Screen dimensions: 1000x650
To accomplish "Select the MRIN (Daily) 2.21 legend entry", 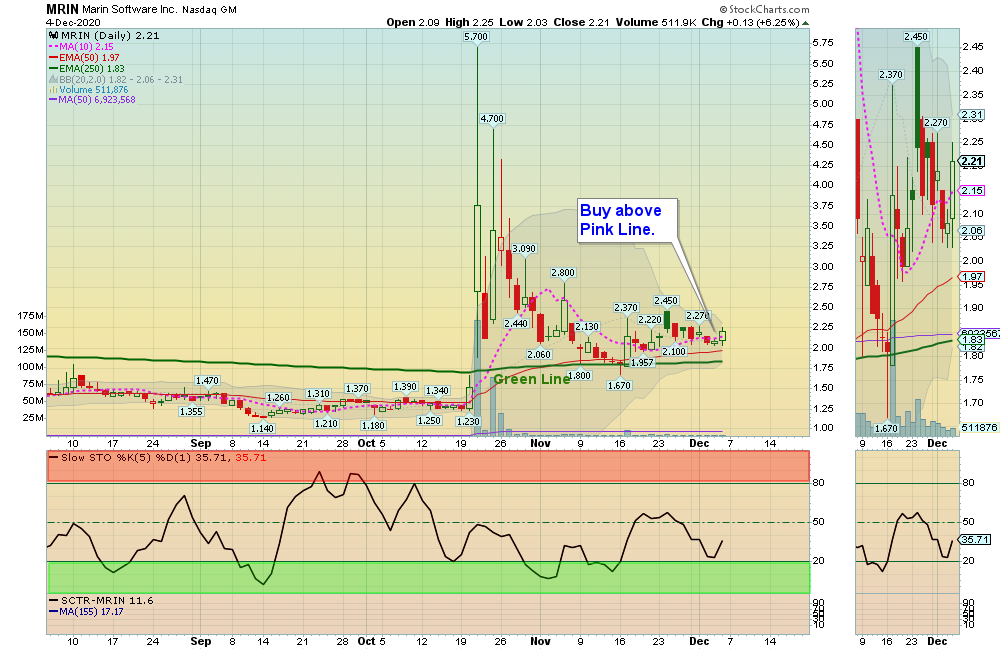I will coord(110,36).
